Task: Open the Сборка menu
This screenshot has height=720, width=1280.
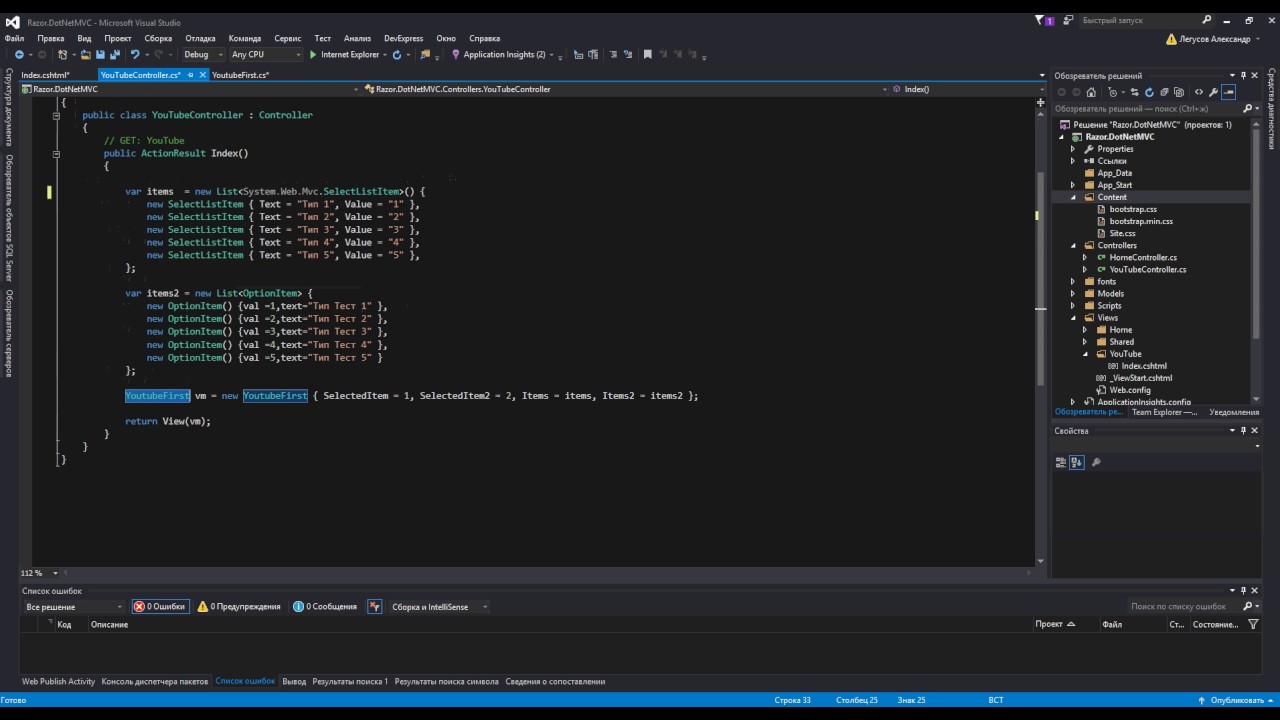Action: [x=158, y=38]
